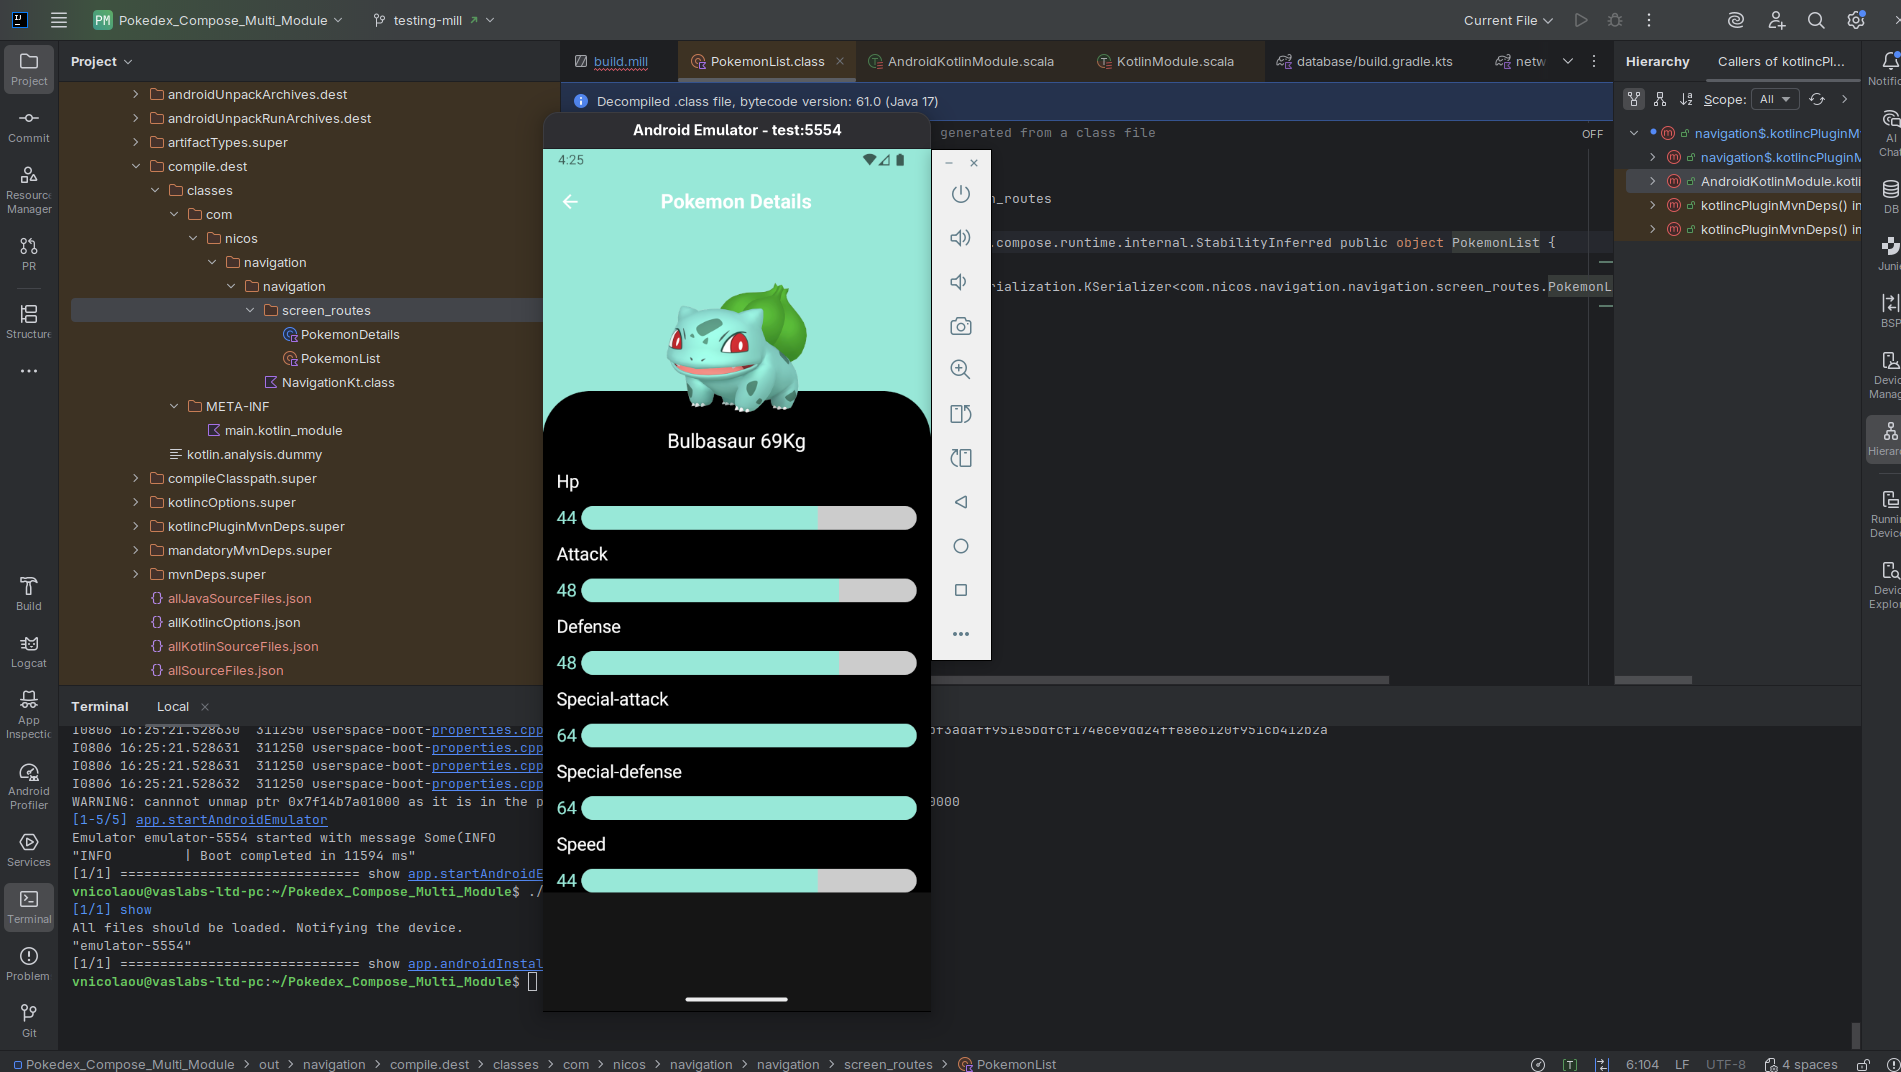Image resolution: width=1901 pixels, height=1072 pixels.
Task: Switch to the KotlinModule.scala tab
Action: pos(1165,62)
